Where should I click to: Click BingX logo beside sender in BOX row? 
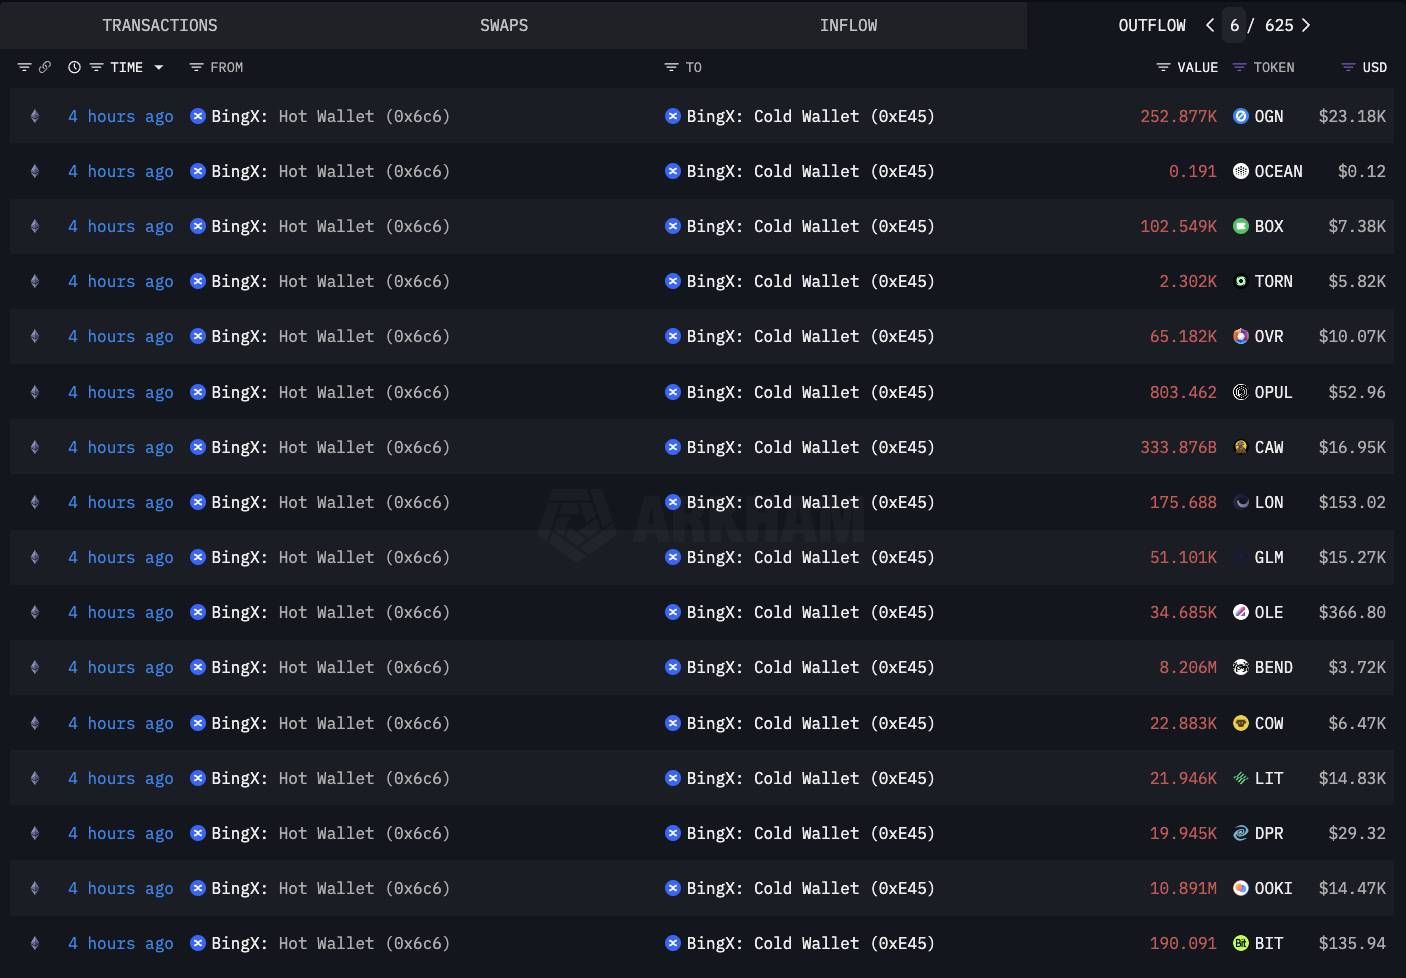(198, 226)
